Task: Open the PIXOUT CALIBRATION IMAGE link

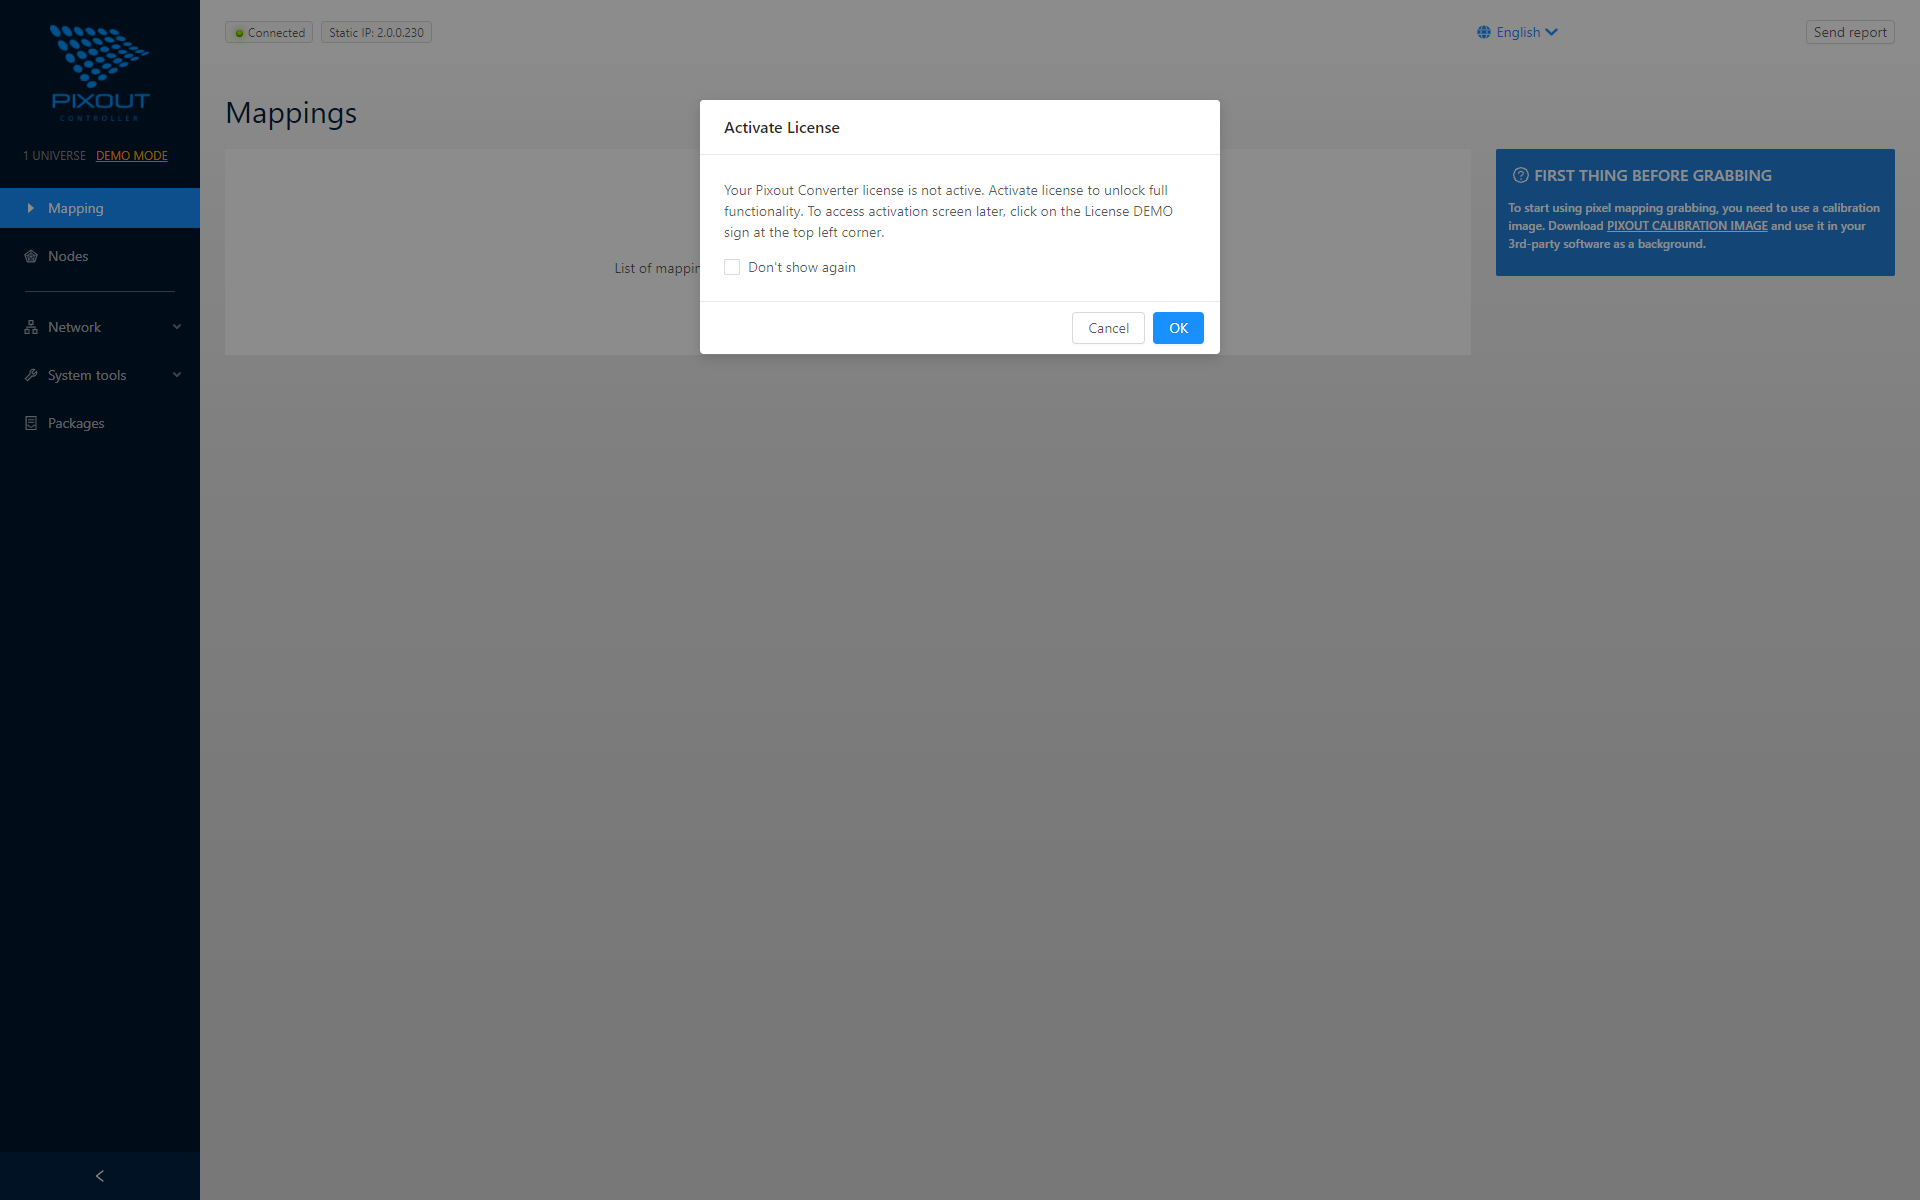Action: coord(1687,225)
